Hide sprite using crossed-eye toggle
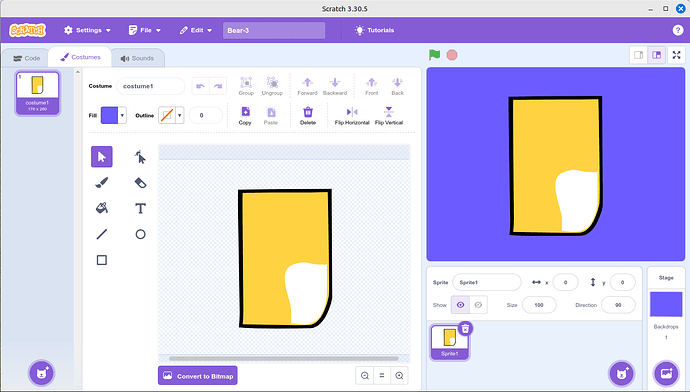The height and width of the screenshot is (392, 690). tap(478, 305)
